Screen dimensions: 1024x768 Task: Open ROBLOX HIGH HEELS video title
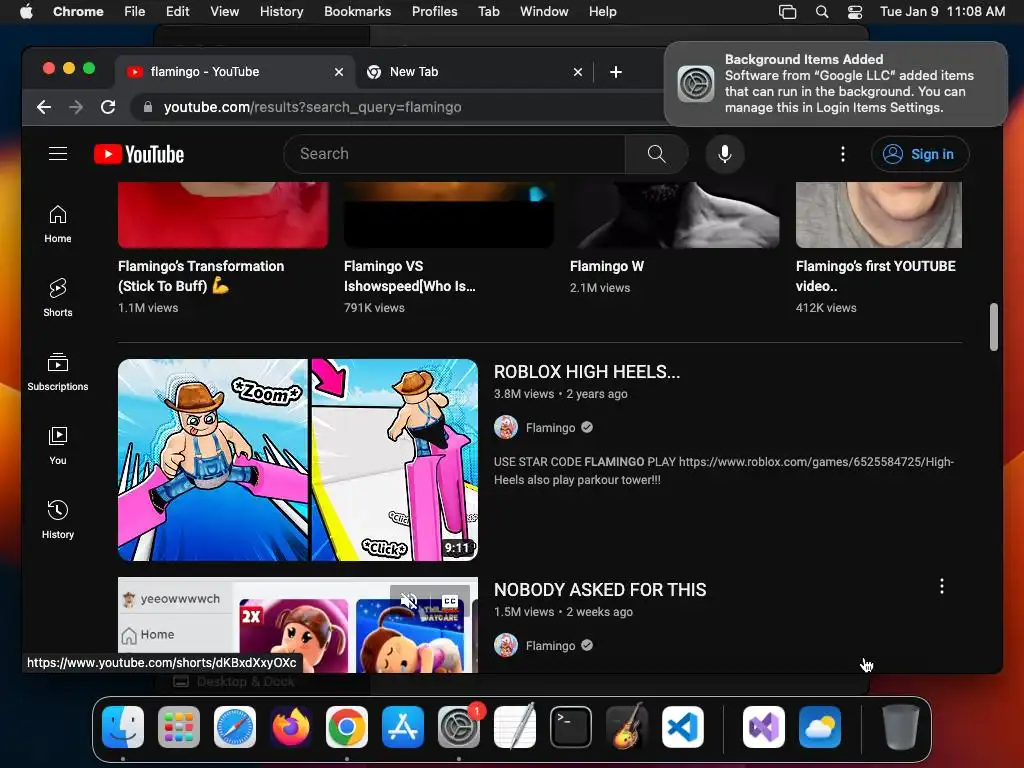pos(586,372)
